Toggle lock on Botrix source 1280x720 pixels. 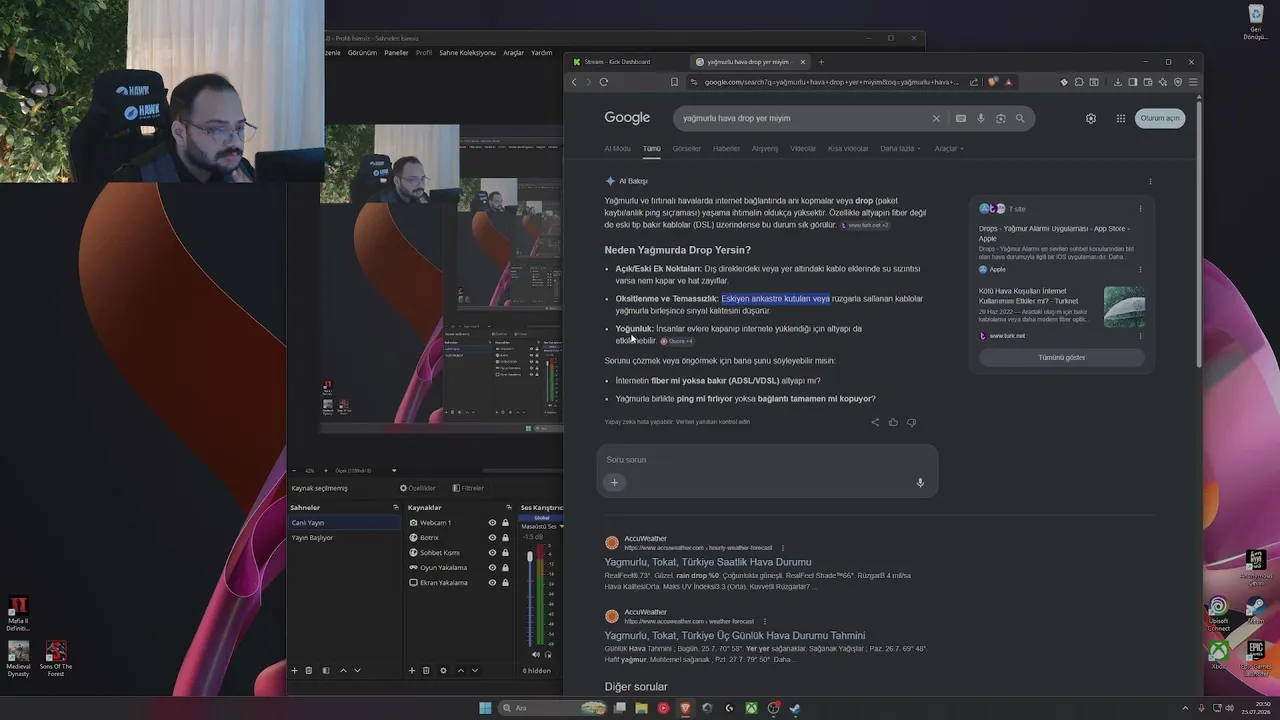click(505, 538)
